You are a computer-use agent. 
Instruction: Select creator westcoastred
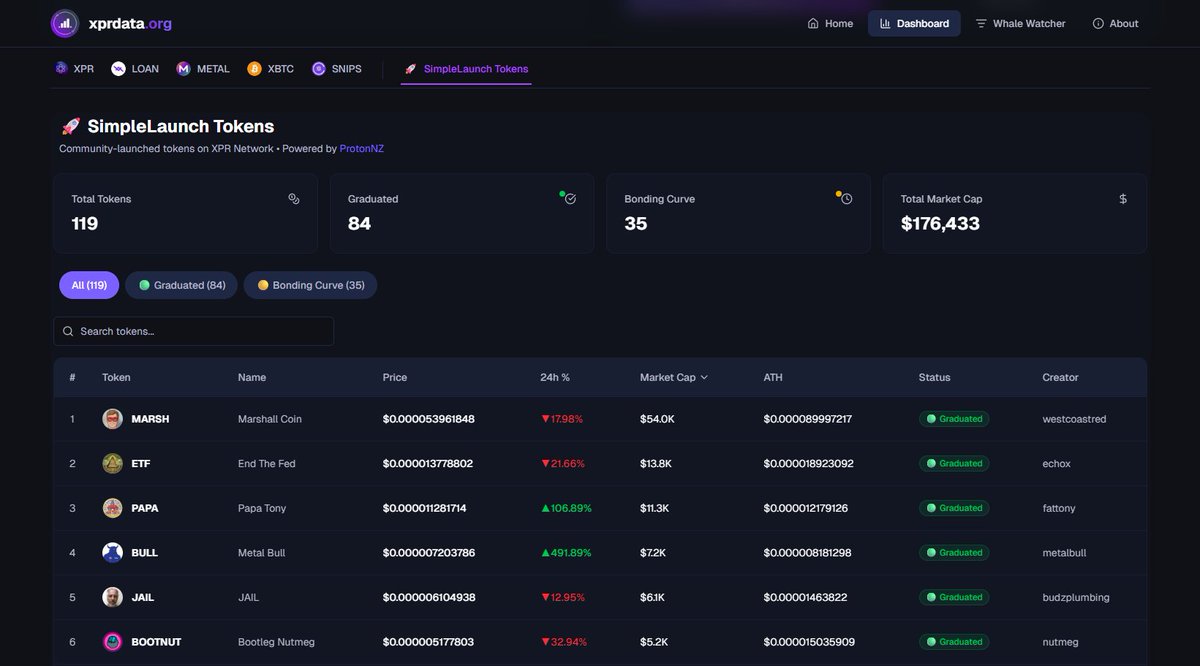[1074, 419]
